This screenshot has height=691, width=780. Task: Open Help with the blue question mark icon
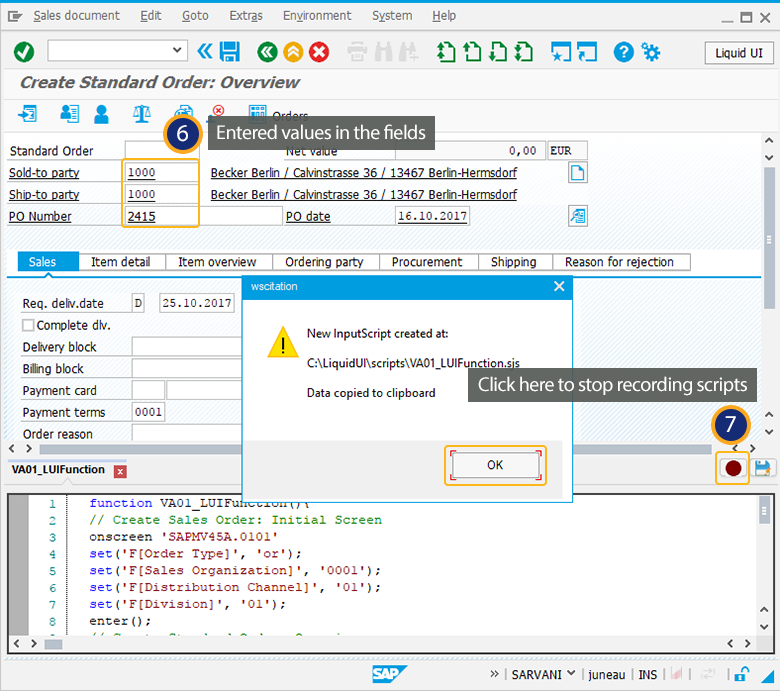pos(623,51)
